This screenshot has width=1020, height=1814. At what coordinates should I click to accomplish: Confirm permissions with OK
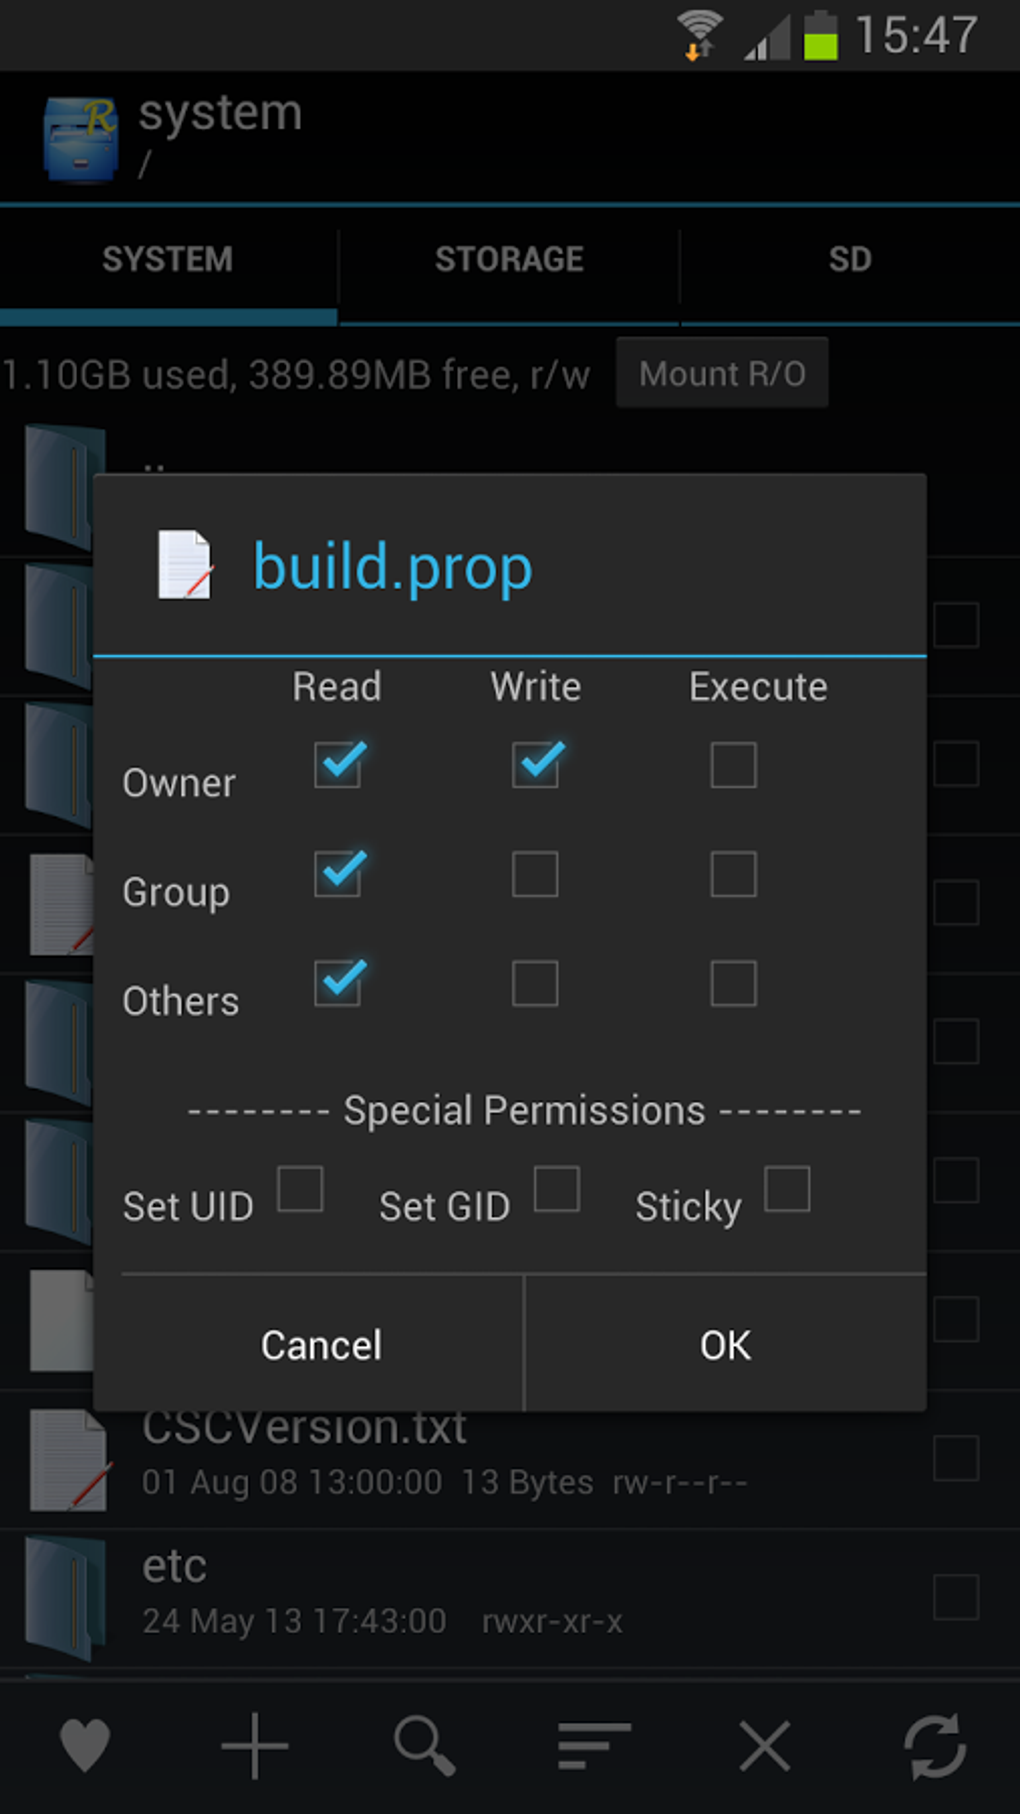pos(725,1345)
